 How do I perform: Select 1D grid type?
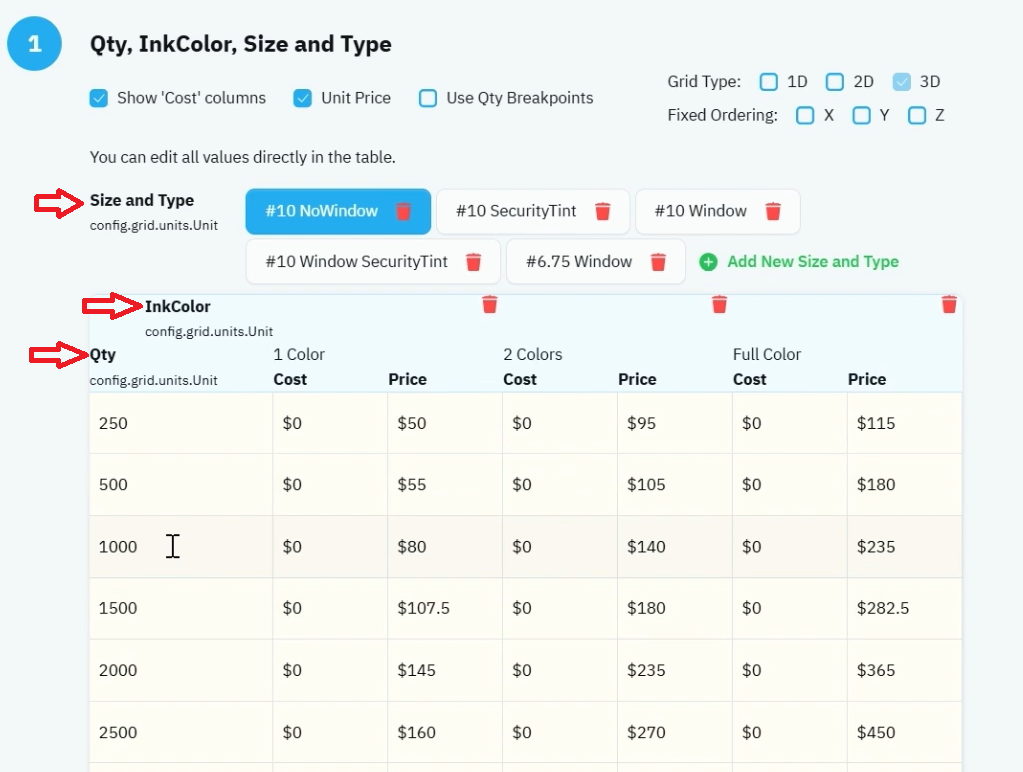click(769, 82)
